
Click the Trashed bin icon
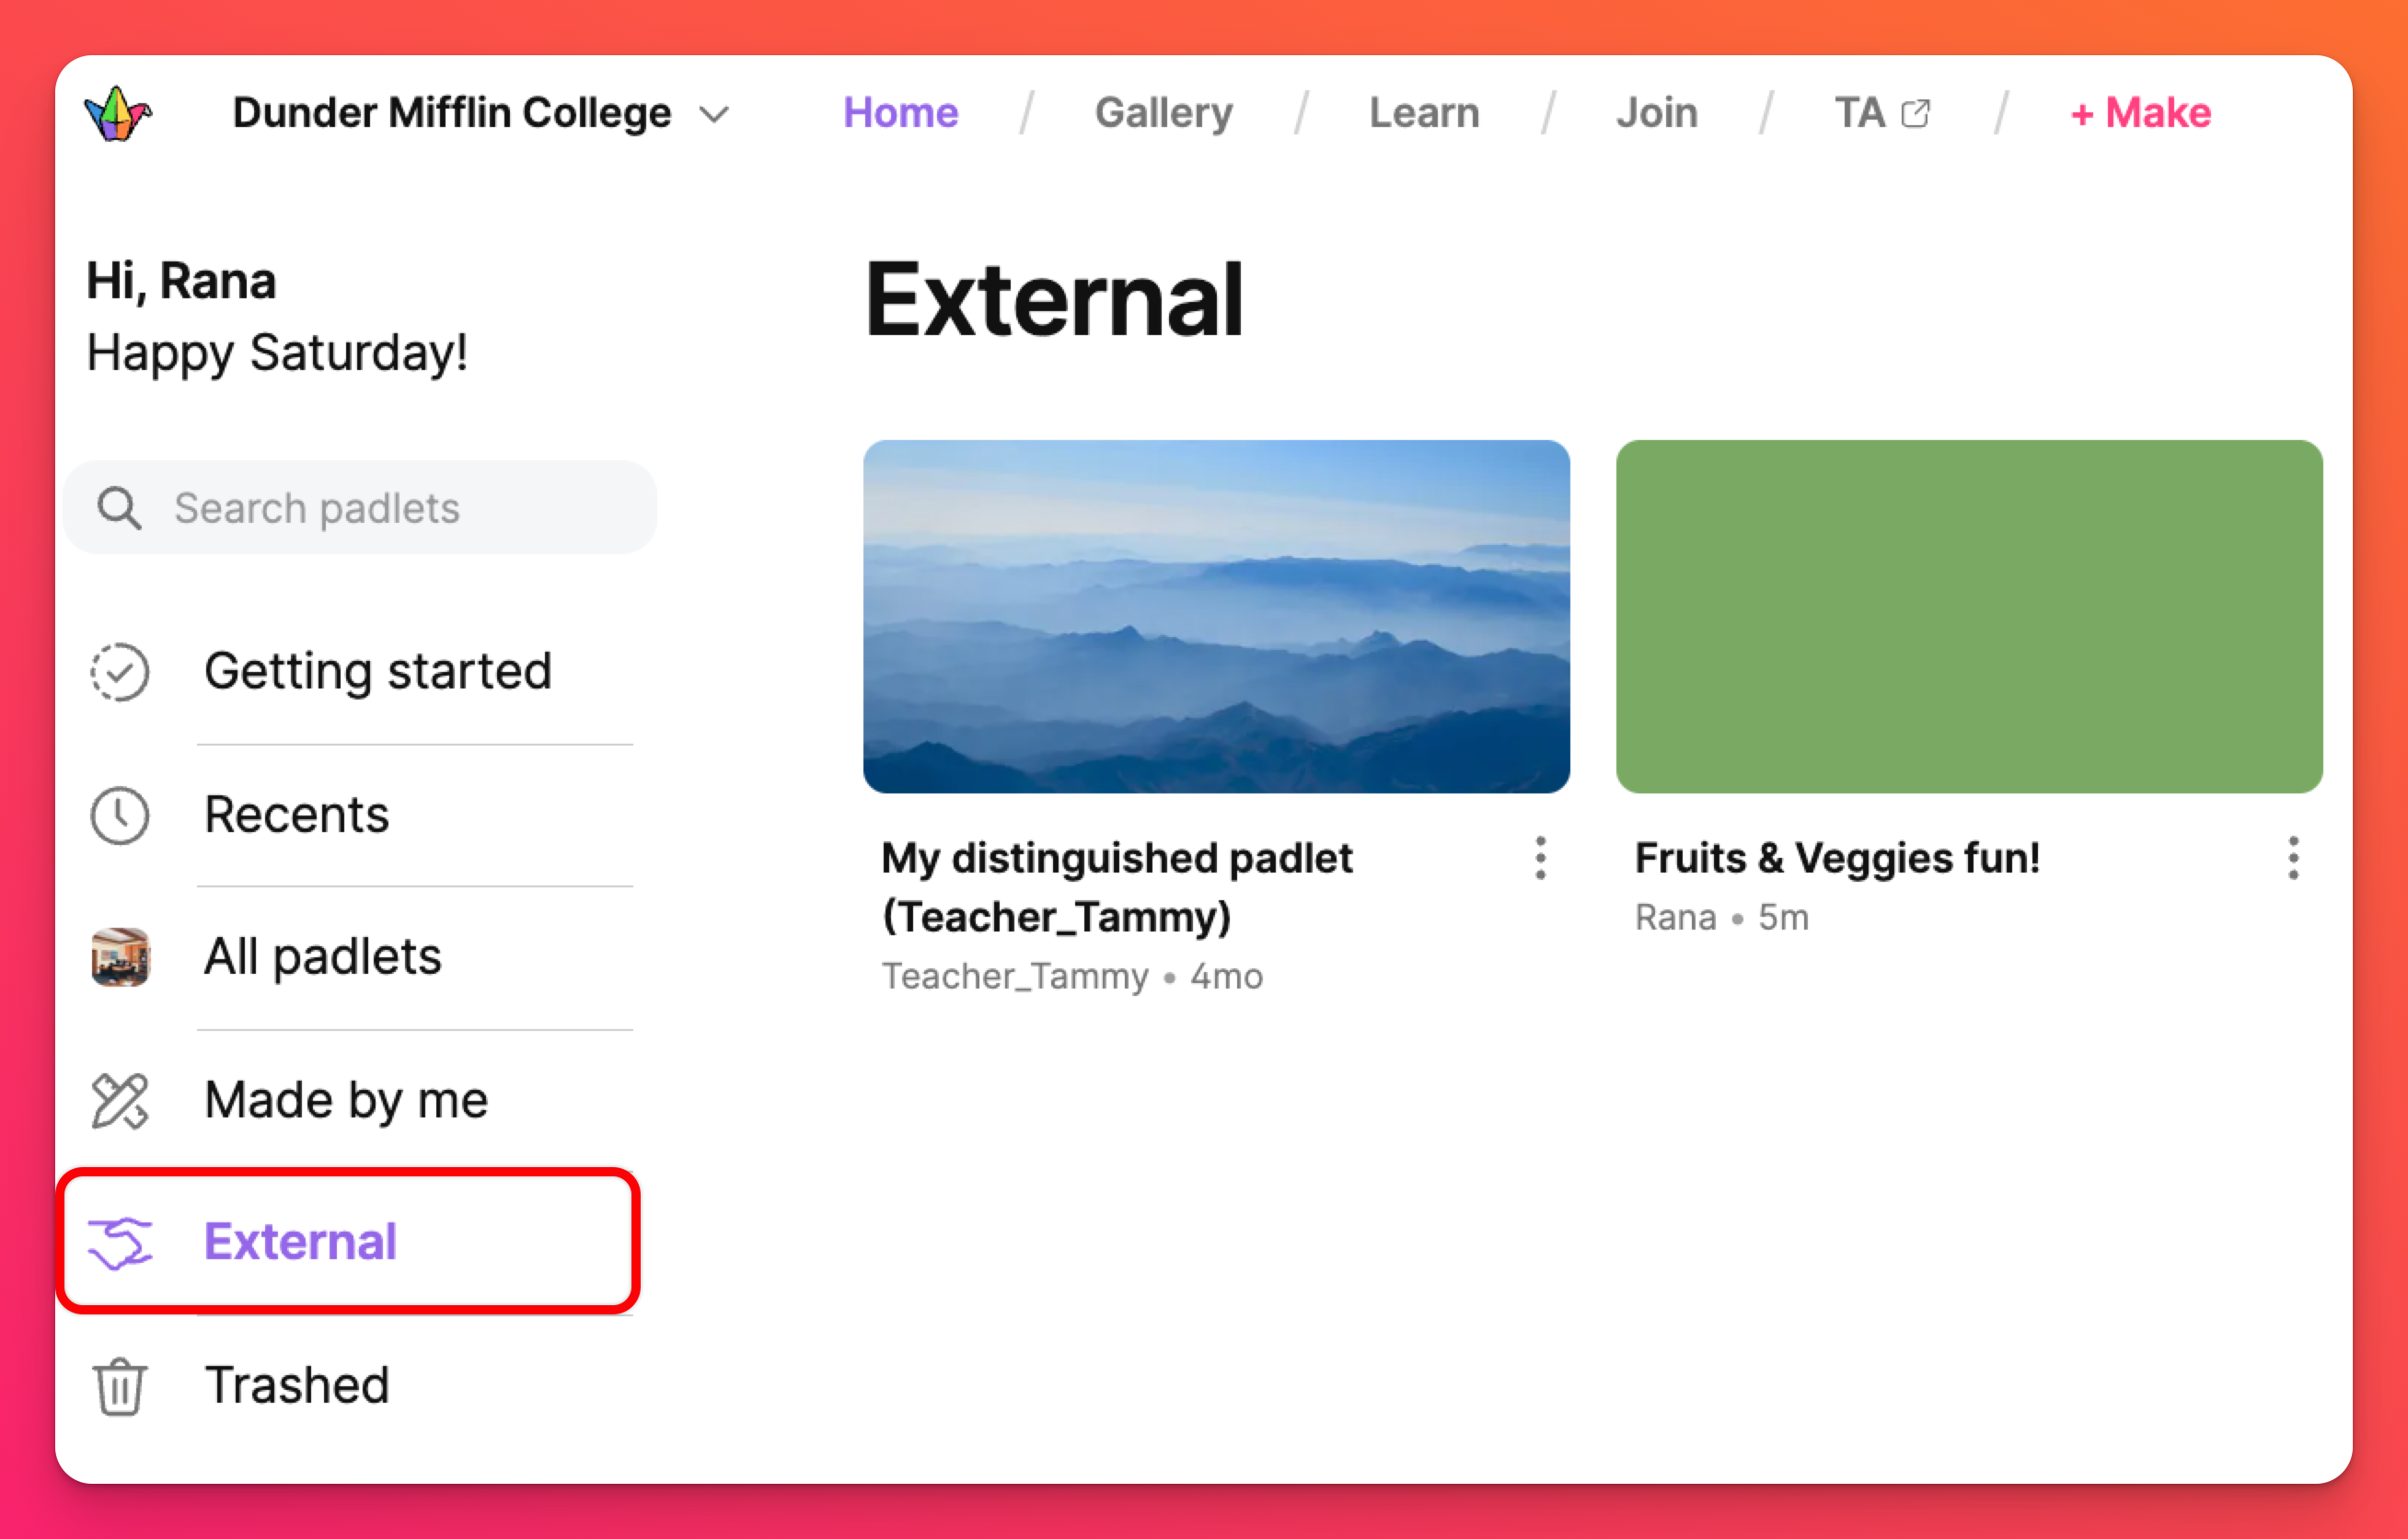120,1387
